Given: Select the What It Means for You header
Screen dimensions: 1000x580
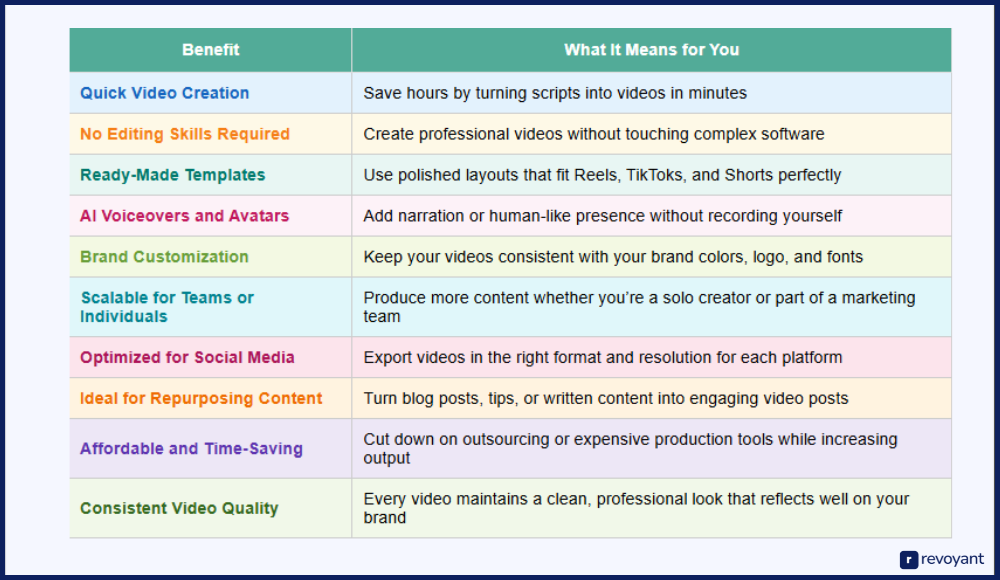Looking at the screenshot, I should tap(651, 50).
